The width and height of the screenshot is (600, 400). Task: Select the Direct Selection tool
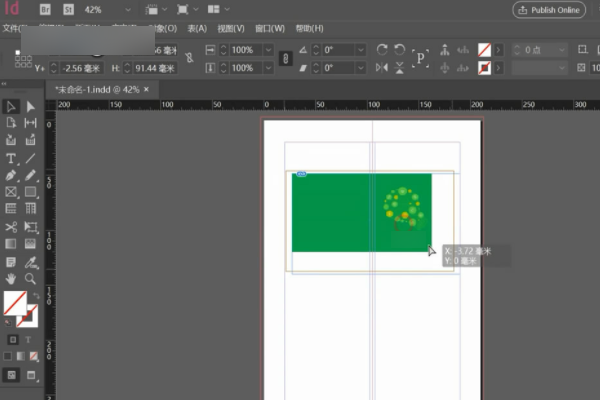31,107
